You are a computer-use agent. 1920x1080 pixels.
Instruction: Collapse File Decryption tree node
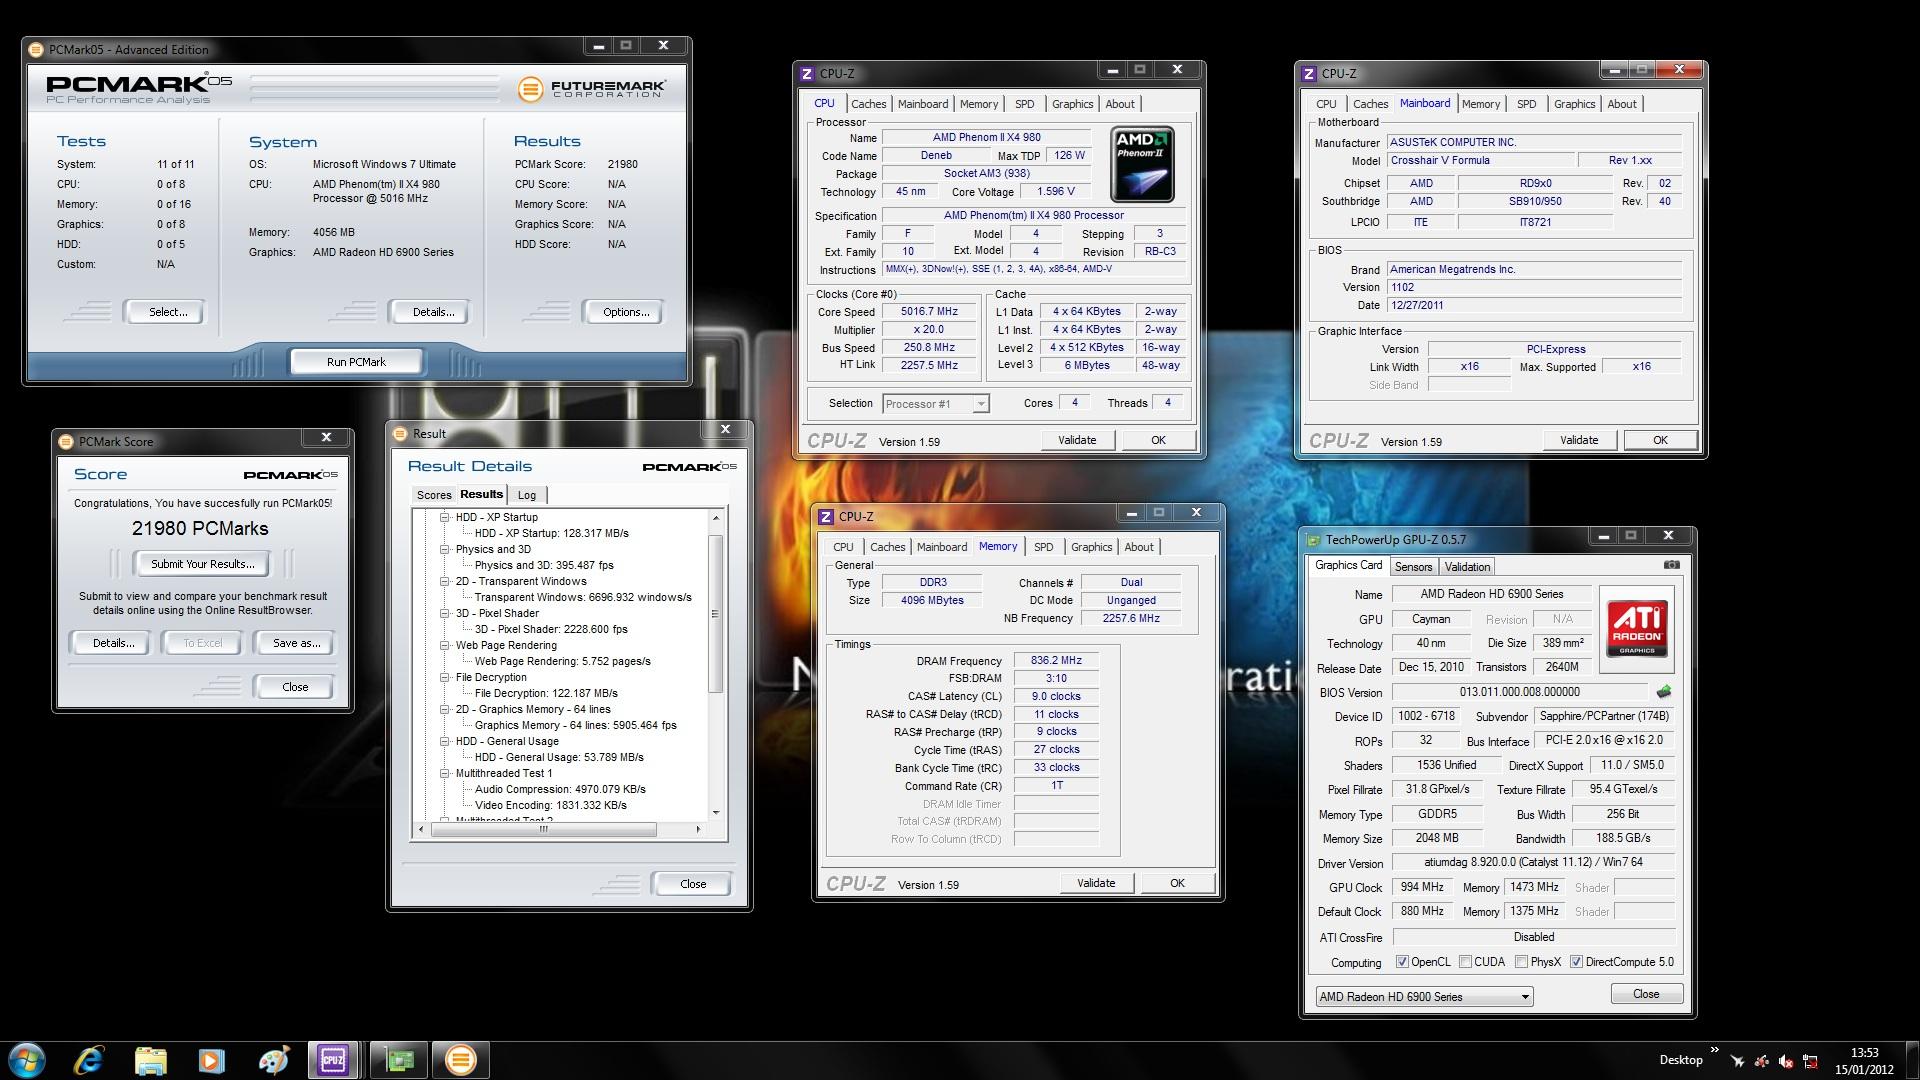tap(445, 677)
